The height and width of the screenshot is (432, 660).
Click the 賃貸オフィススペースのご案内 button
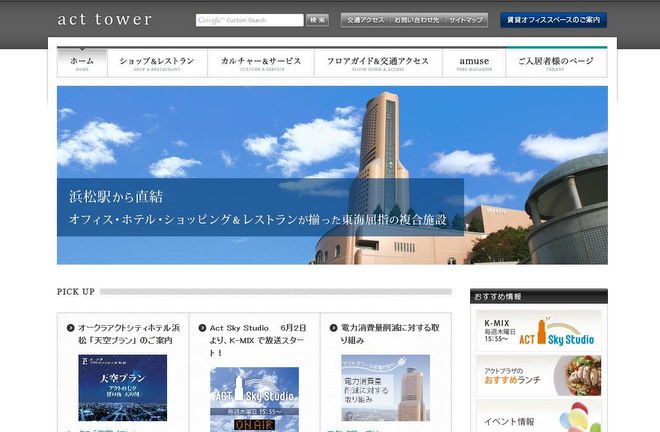[554, 20]
